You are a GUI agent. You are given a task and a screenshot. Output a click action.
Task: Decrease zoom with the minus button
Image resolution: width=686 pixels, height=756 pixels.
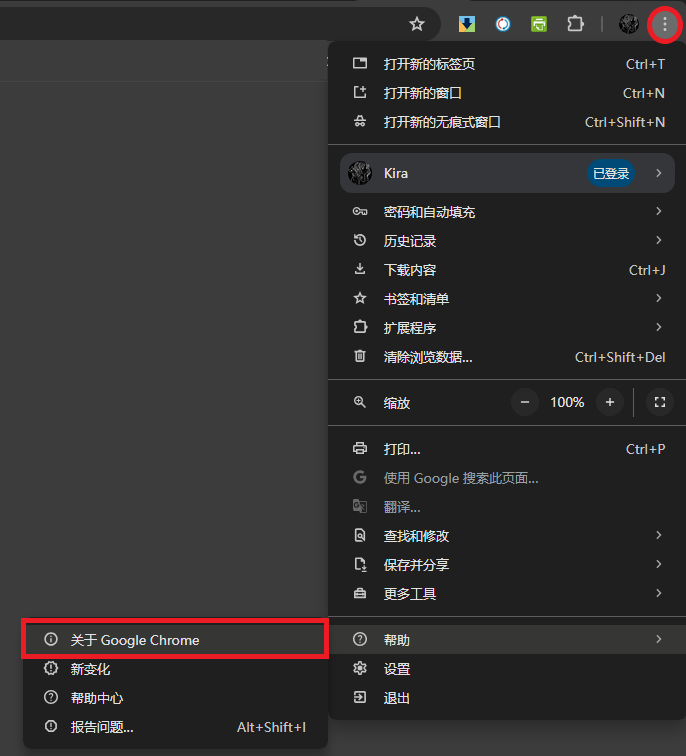pyautogui.click(x=525, y=402)
